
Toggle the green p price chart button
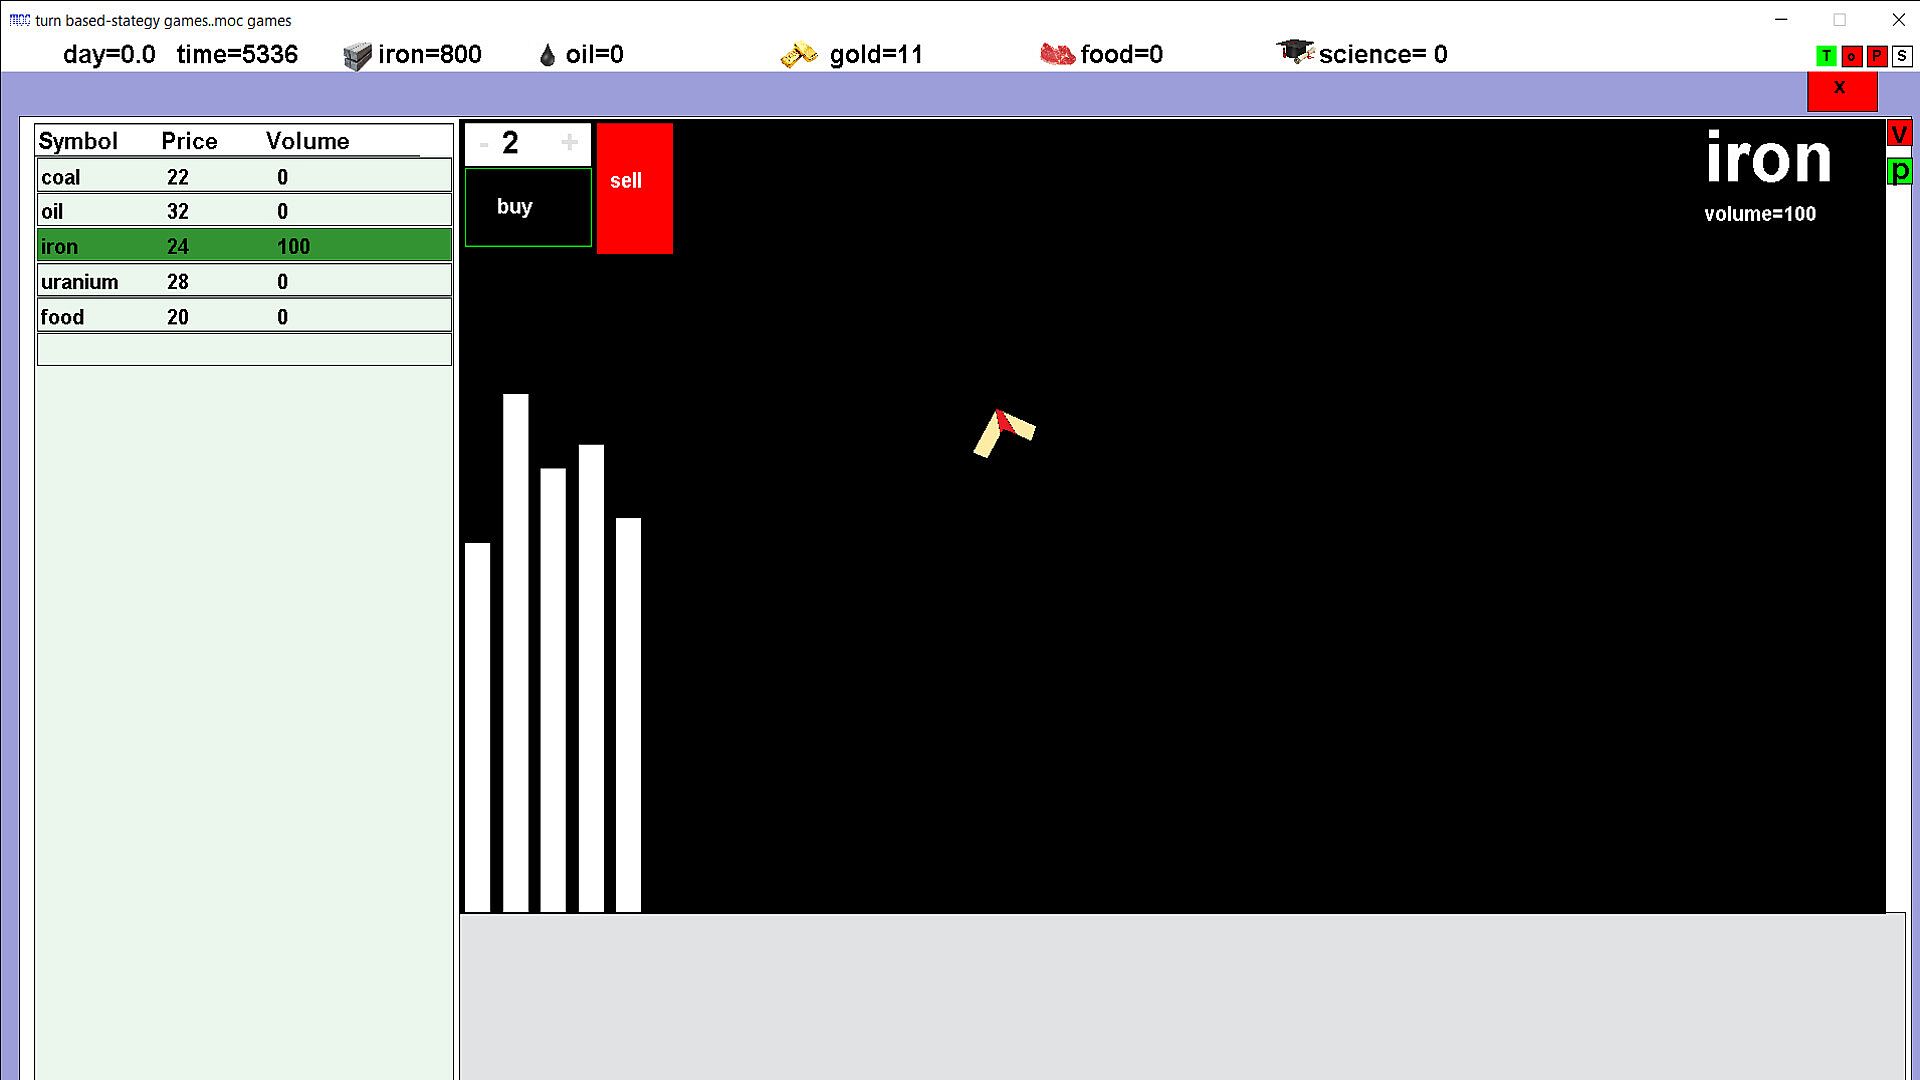pyautogui.click(x=1899, y=171)
